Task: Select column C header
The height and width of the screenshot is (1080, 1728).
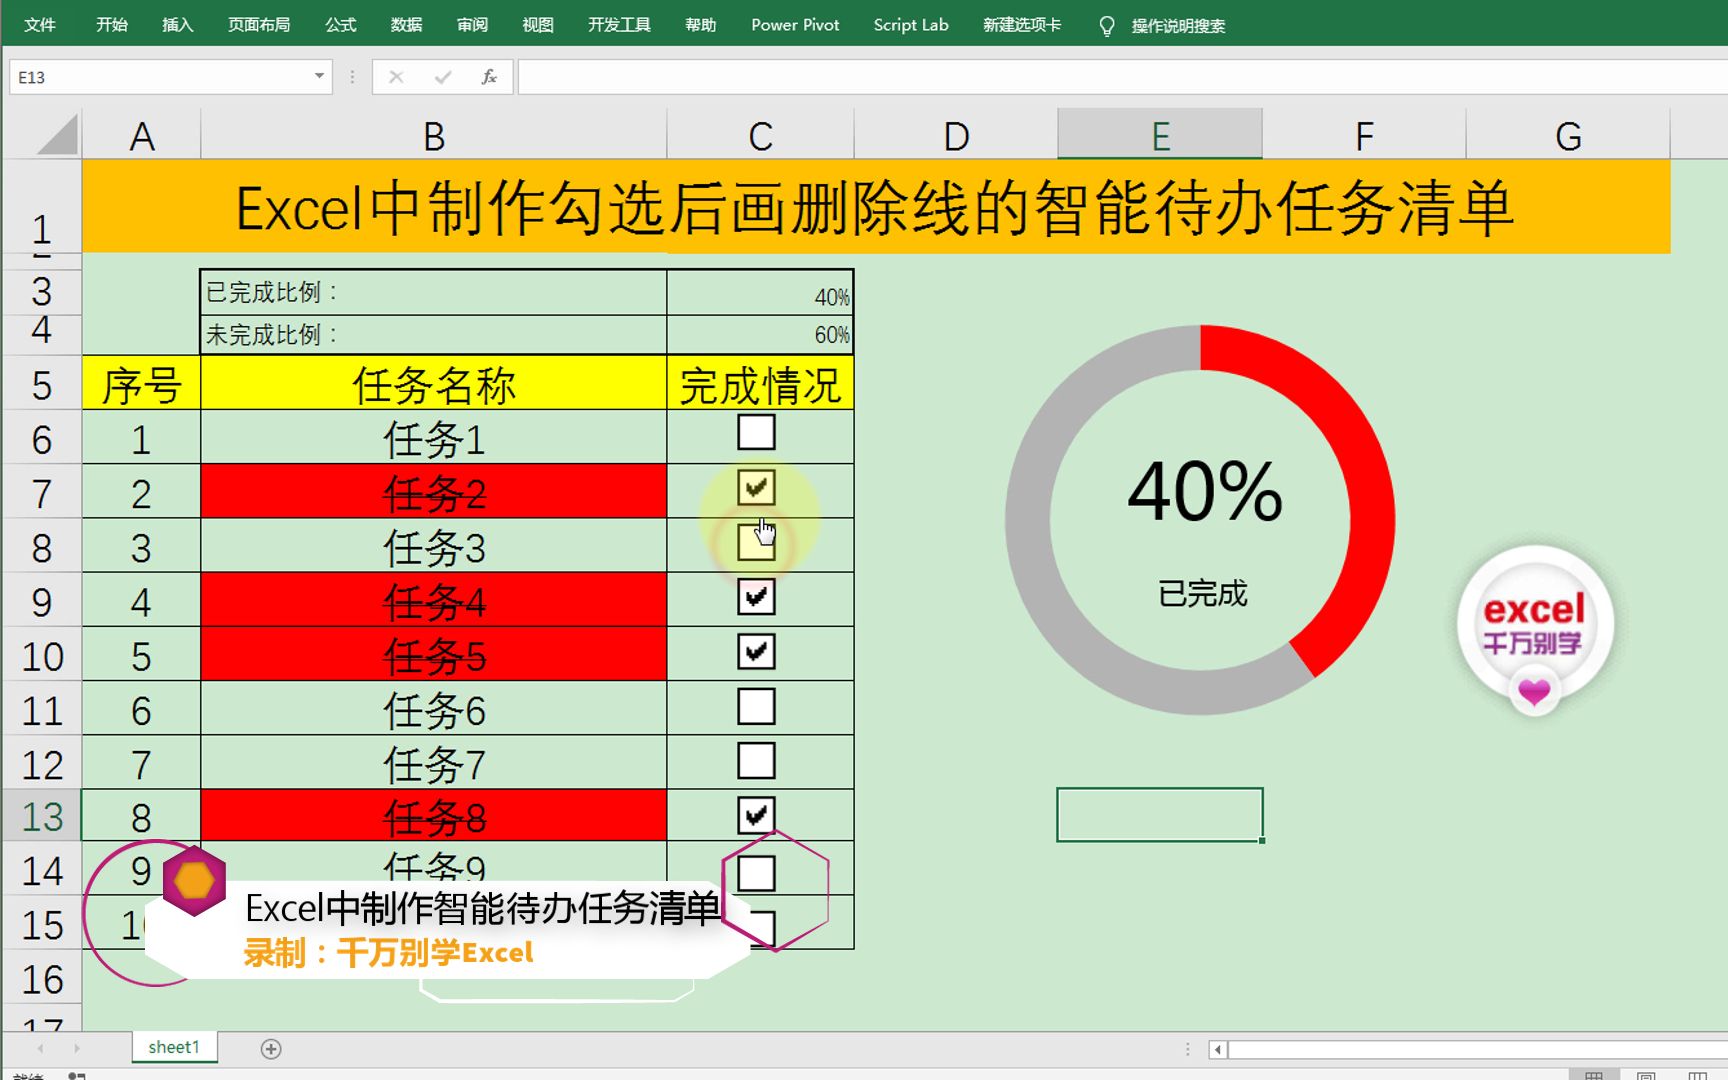Action: pos(760,135)
